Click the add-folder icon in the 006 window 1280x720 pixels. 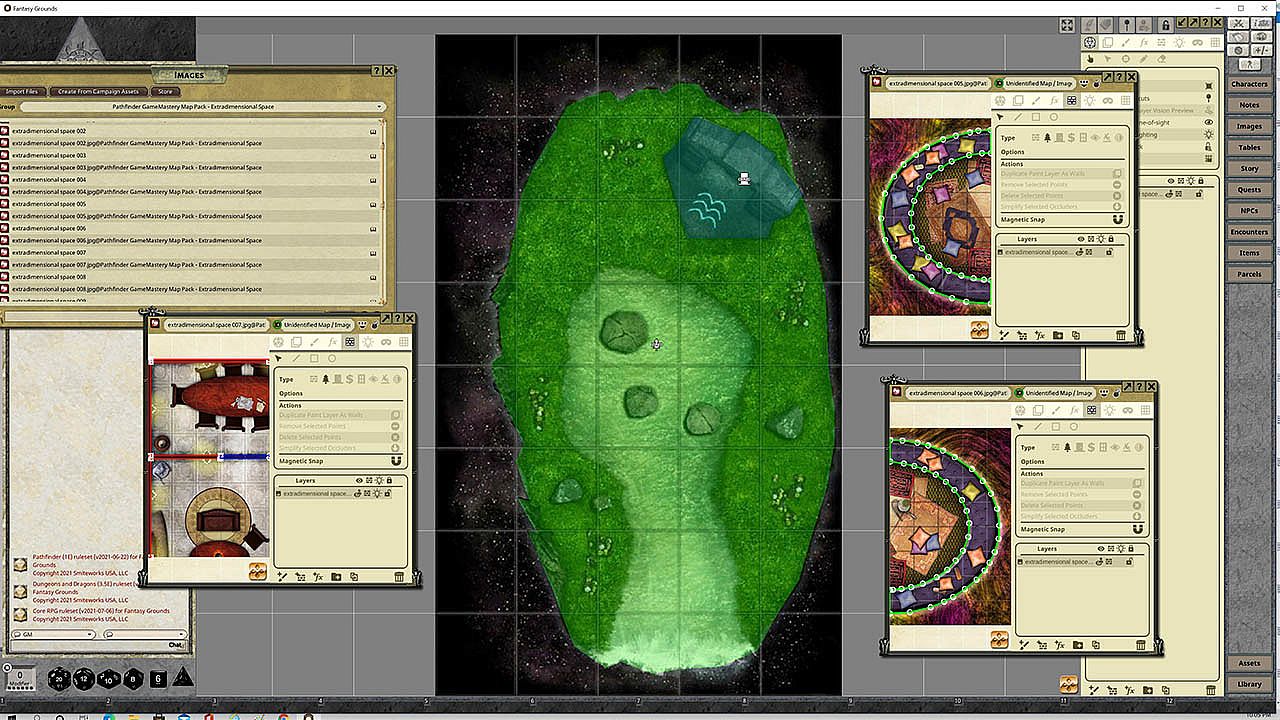(1078, 645)
